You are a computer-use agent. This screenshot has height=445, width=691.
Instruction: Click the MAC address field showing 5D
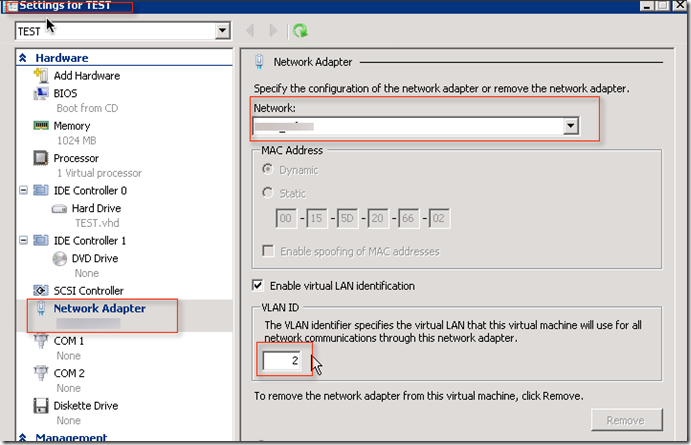pyautogui.click(x=347, y=218)
